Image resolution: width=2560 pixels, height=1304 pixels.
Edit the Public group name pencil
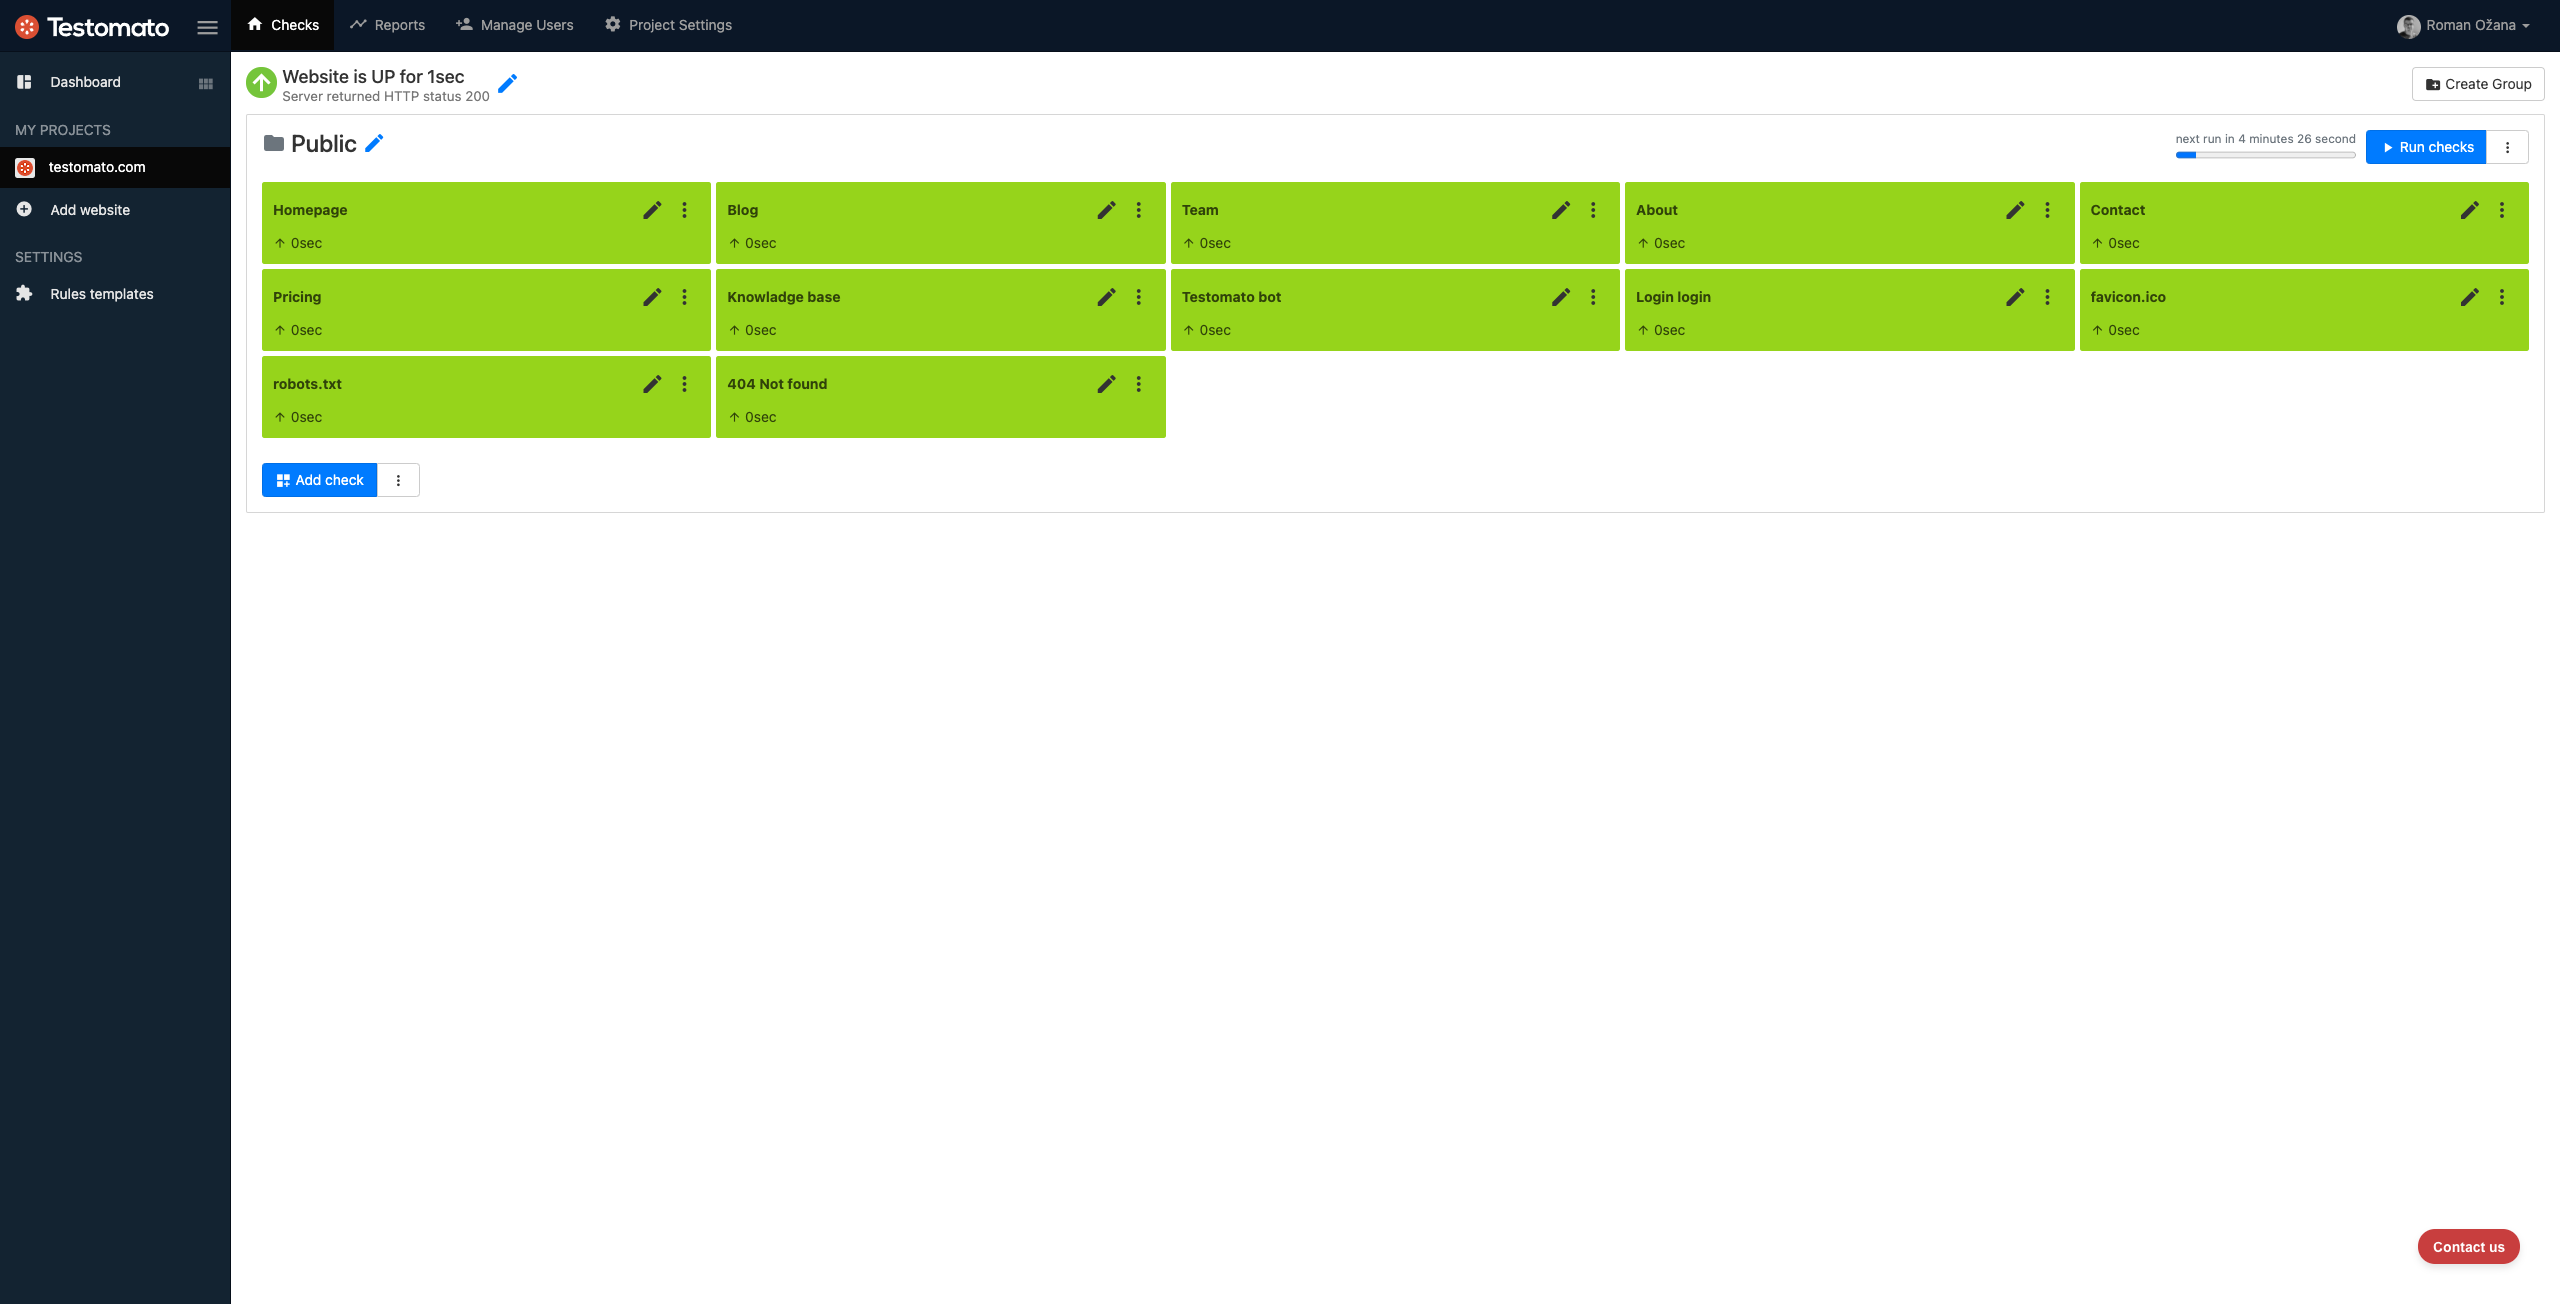[x=374, y=144]
